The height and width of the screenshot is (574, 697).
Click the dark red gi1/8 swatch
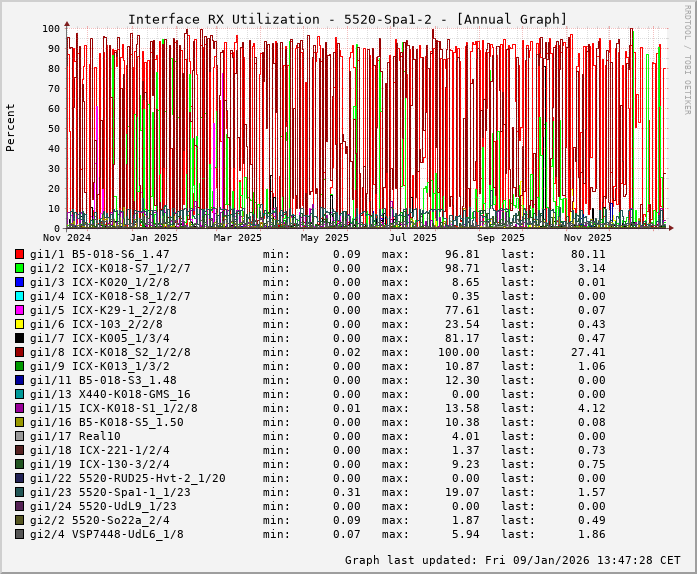click(x=19, y=352)
